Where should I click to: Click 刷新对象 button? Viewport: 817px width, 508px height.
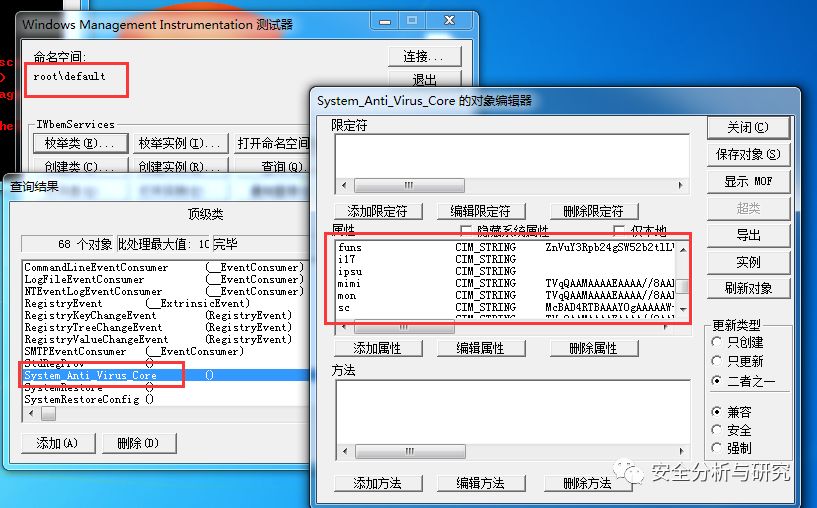(x=748, y=288)
